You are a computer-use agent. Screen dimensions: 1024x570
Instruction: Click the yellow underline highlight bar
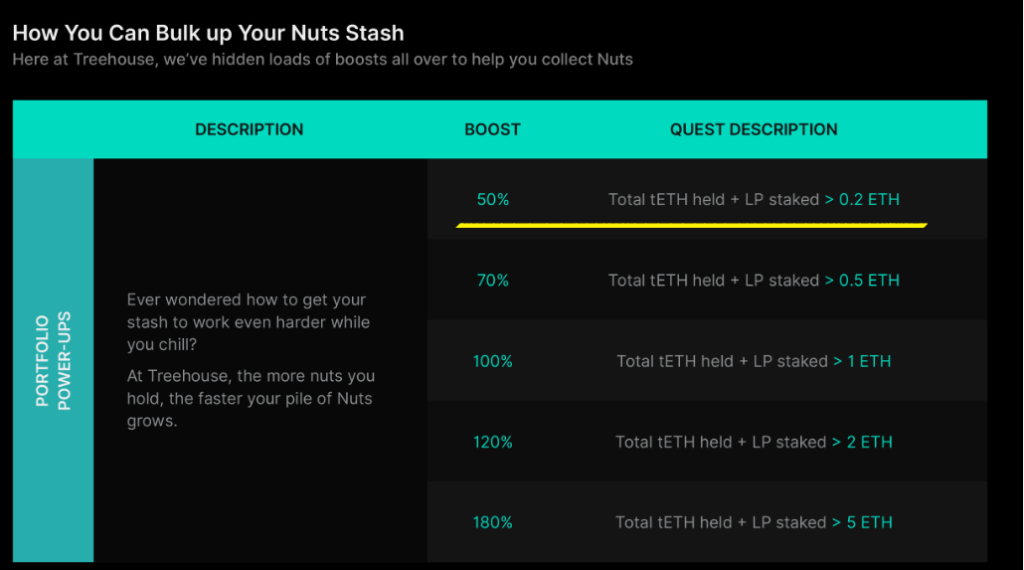click(x=692, y=225)
